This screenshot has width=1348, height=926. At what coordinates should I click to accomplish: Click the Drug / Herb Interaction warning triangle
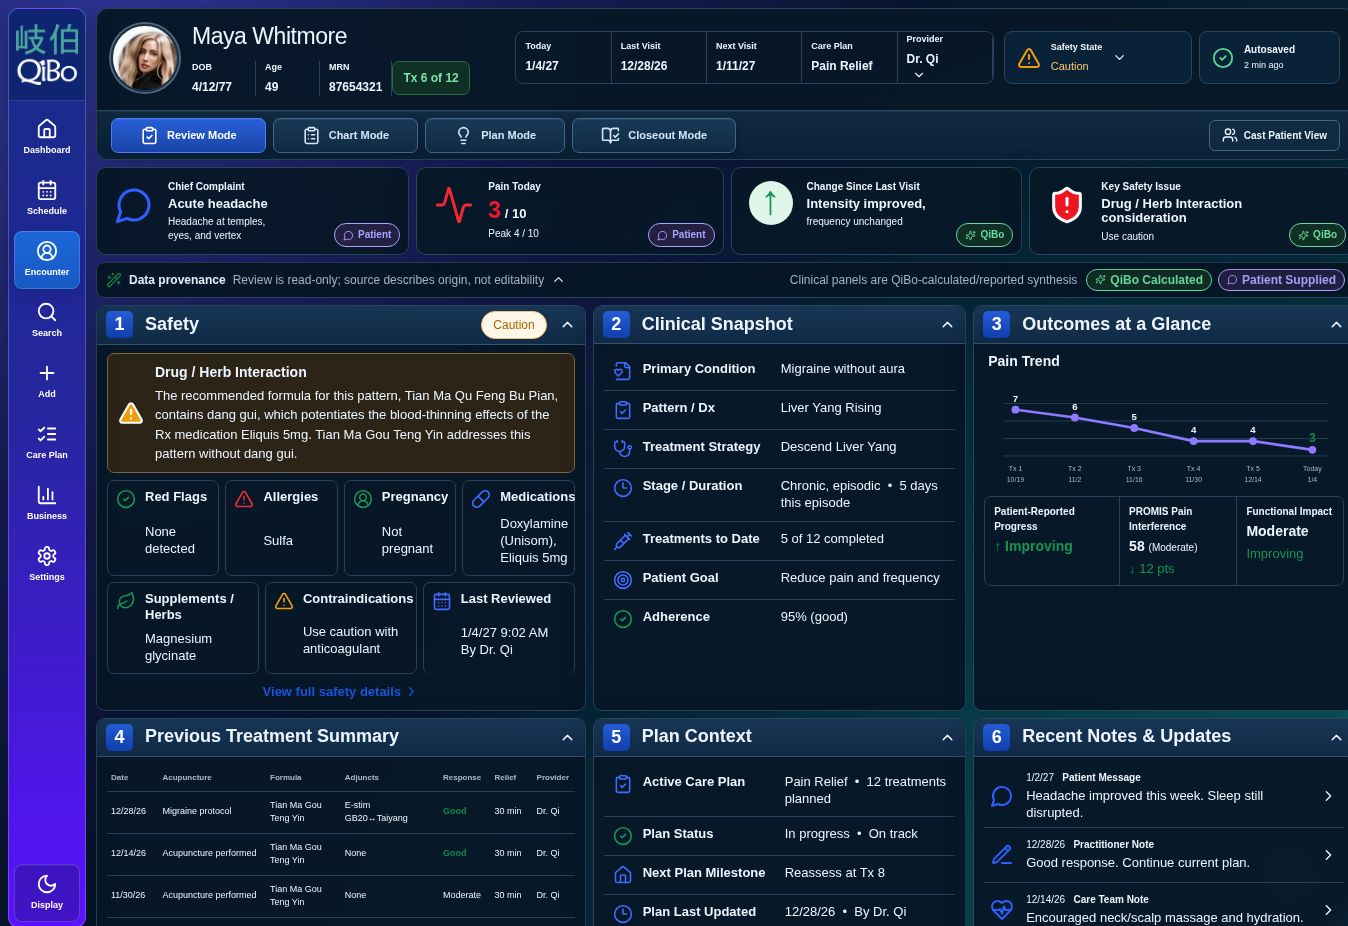[x=131, y=413]
